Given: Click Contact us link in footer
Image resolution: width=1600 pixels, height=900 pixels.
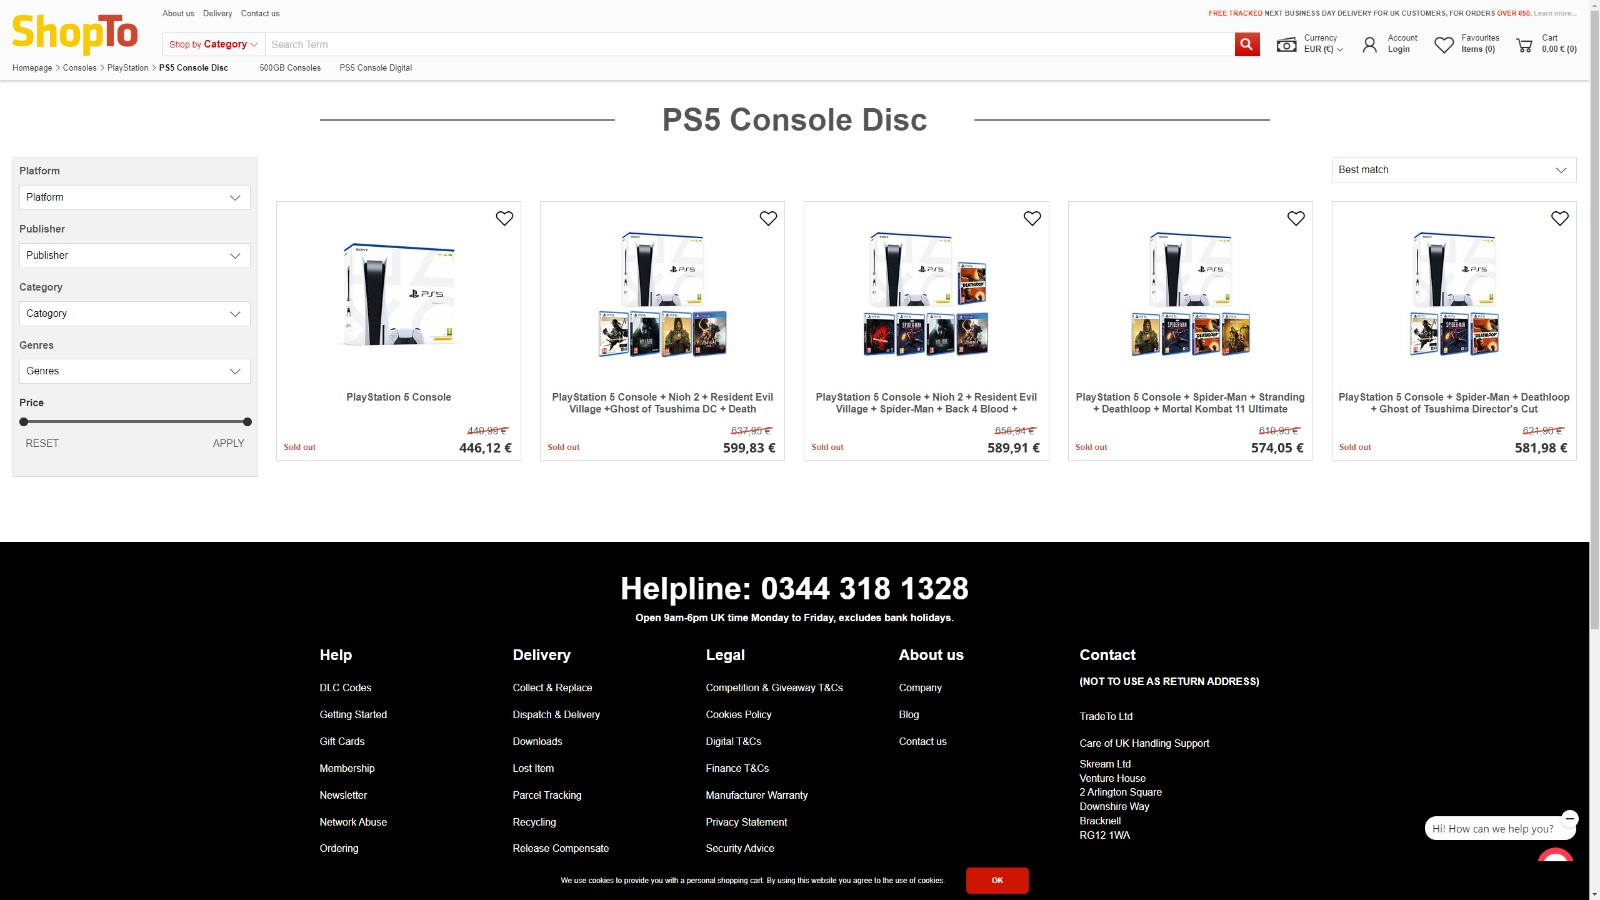Looking at the screenshot, I should (x=922, y=742).
